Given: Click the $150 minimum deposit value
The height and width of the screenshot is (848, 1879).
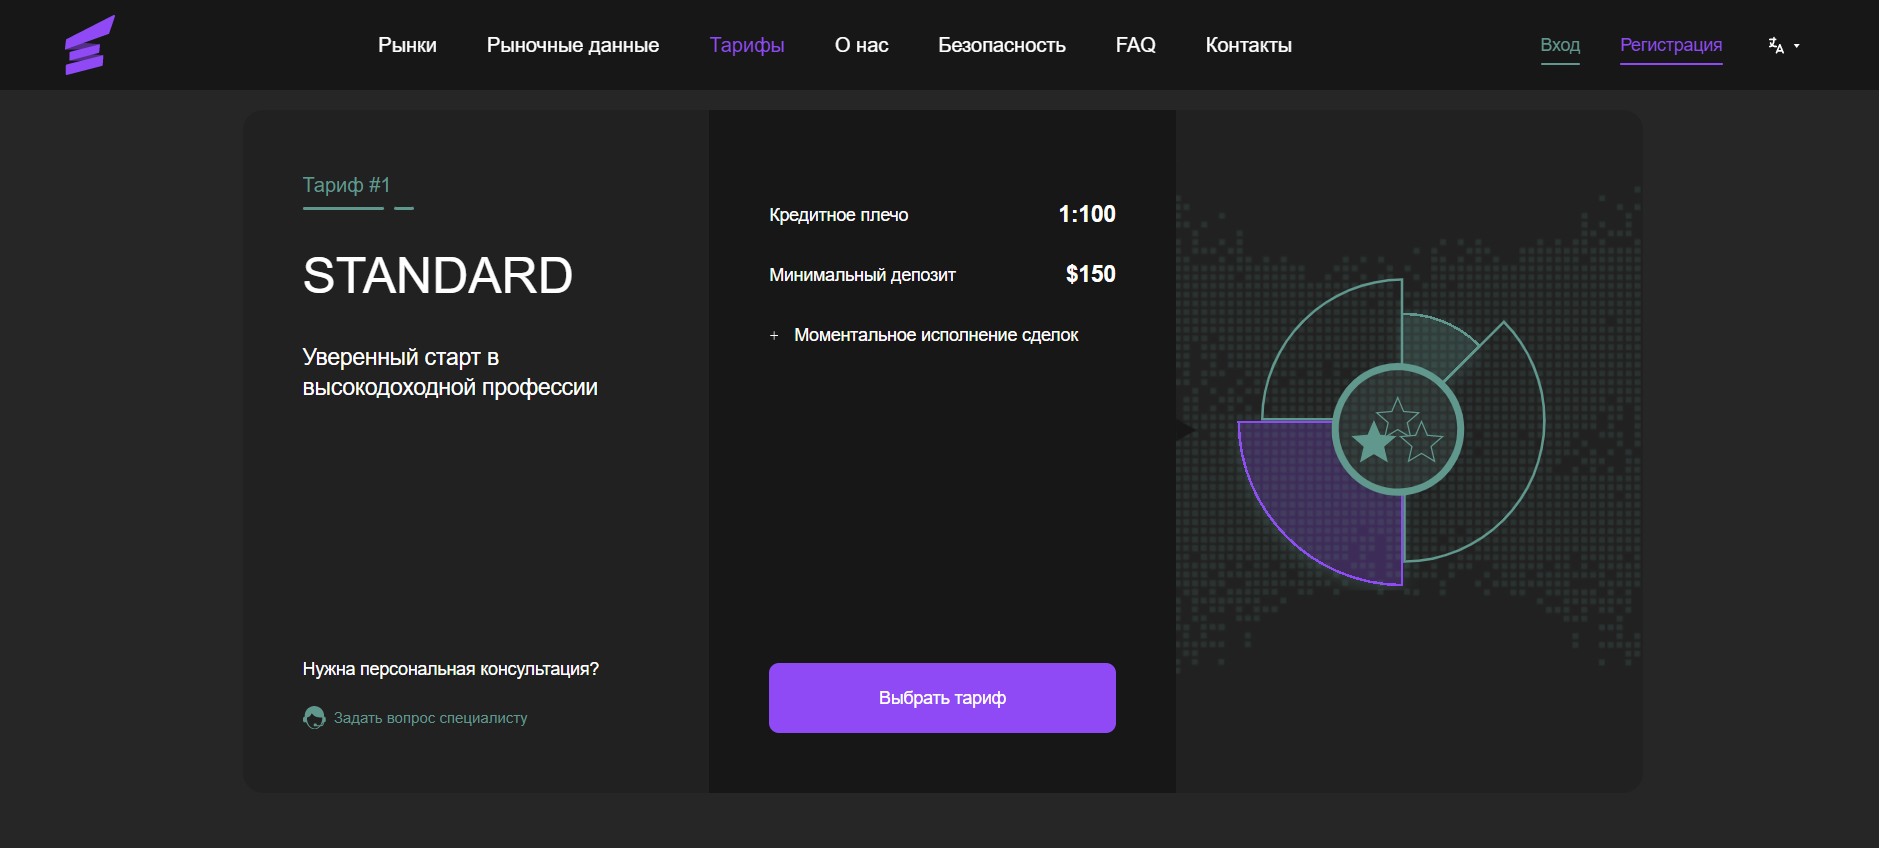Looking at the screenshot, I should [x=1090, y=274].
